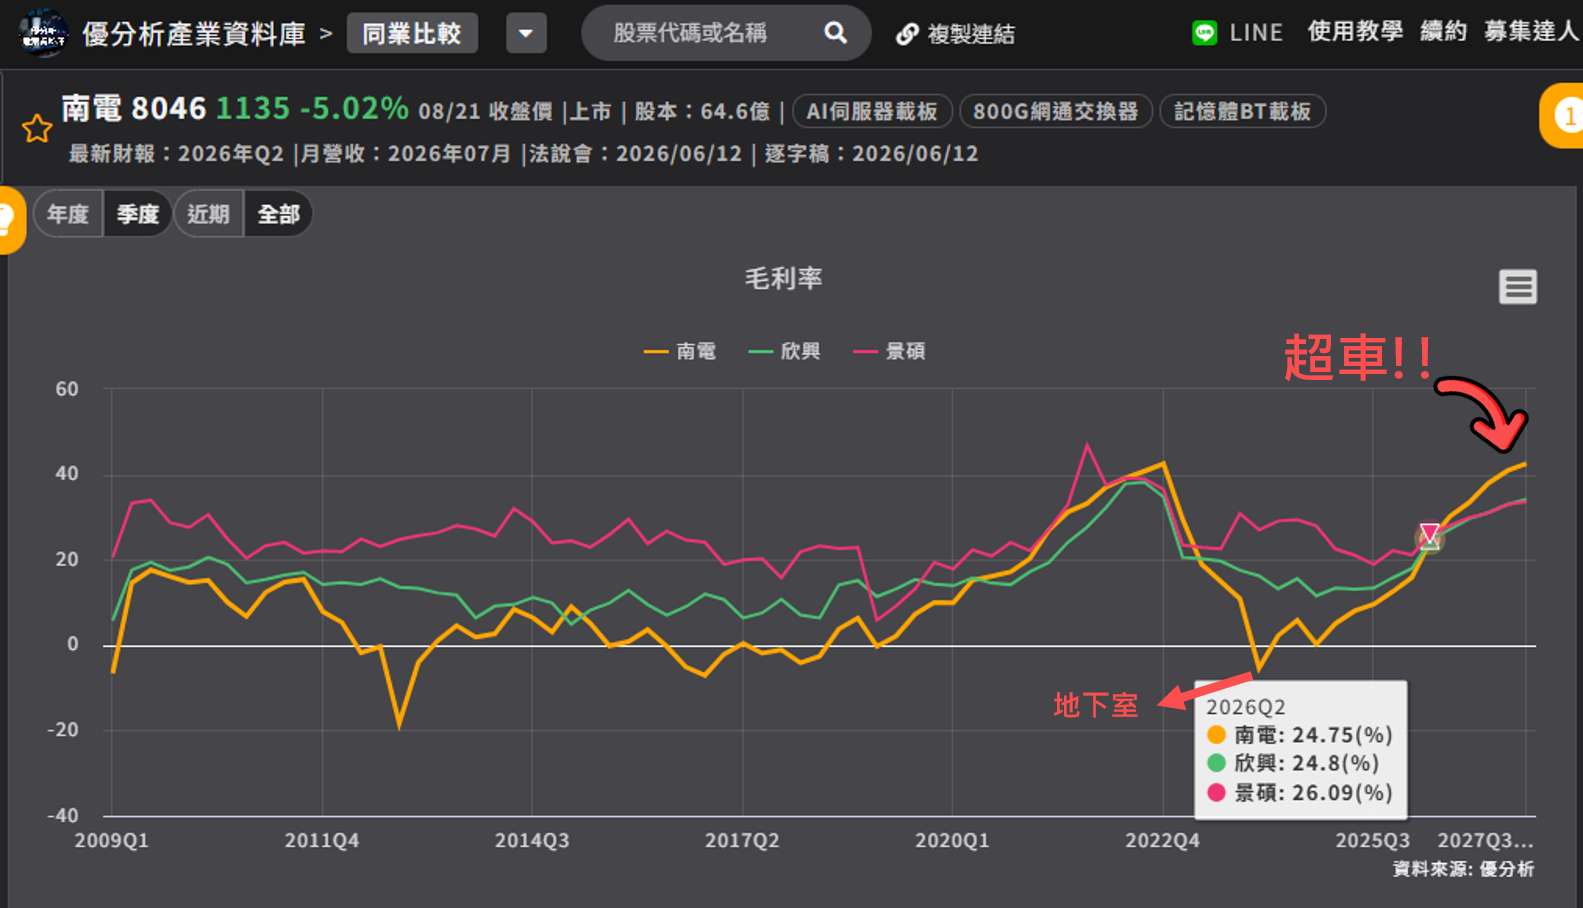Click the 2011Q4 axis label
1583x908 pixels.
[321, 841]
